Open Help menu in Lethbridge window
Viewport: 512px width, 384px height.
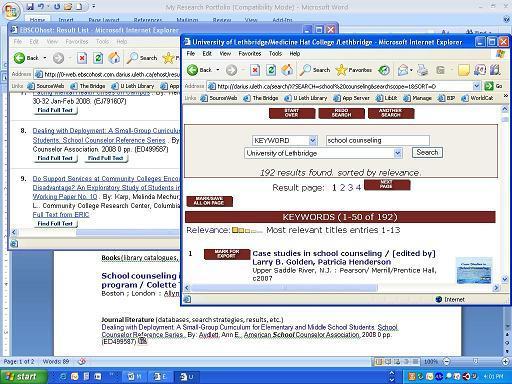[295, 53]
